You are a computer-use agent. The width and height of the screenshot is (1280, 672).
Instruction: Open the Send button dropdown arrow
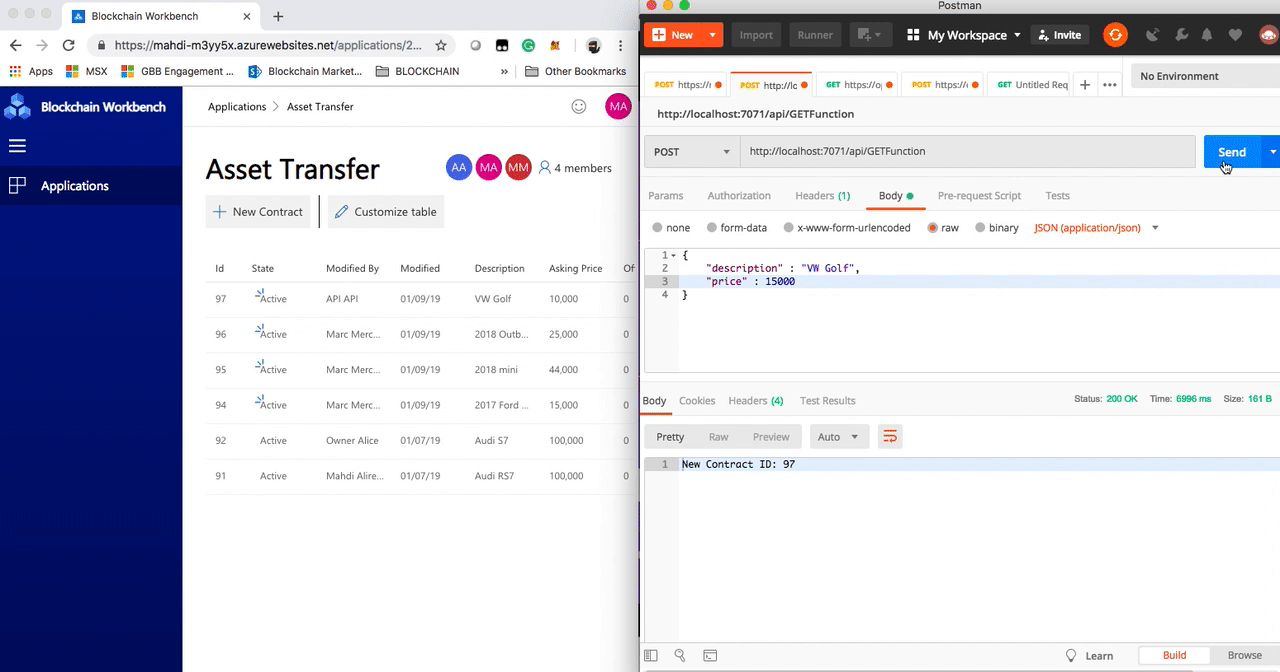(x=1273, y=152)
